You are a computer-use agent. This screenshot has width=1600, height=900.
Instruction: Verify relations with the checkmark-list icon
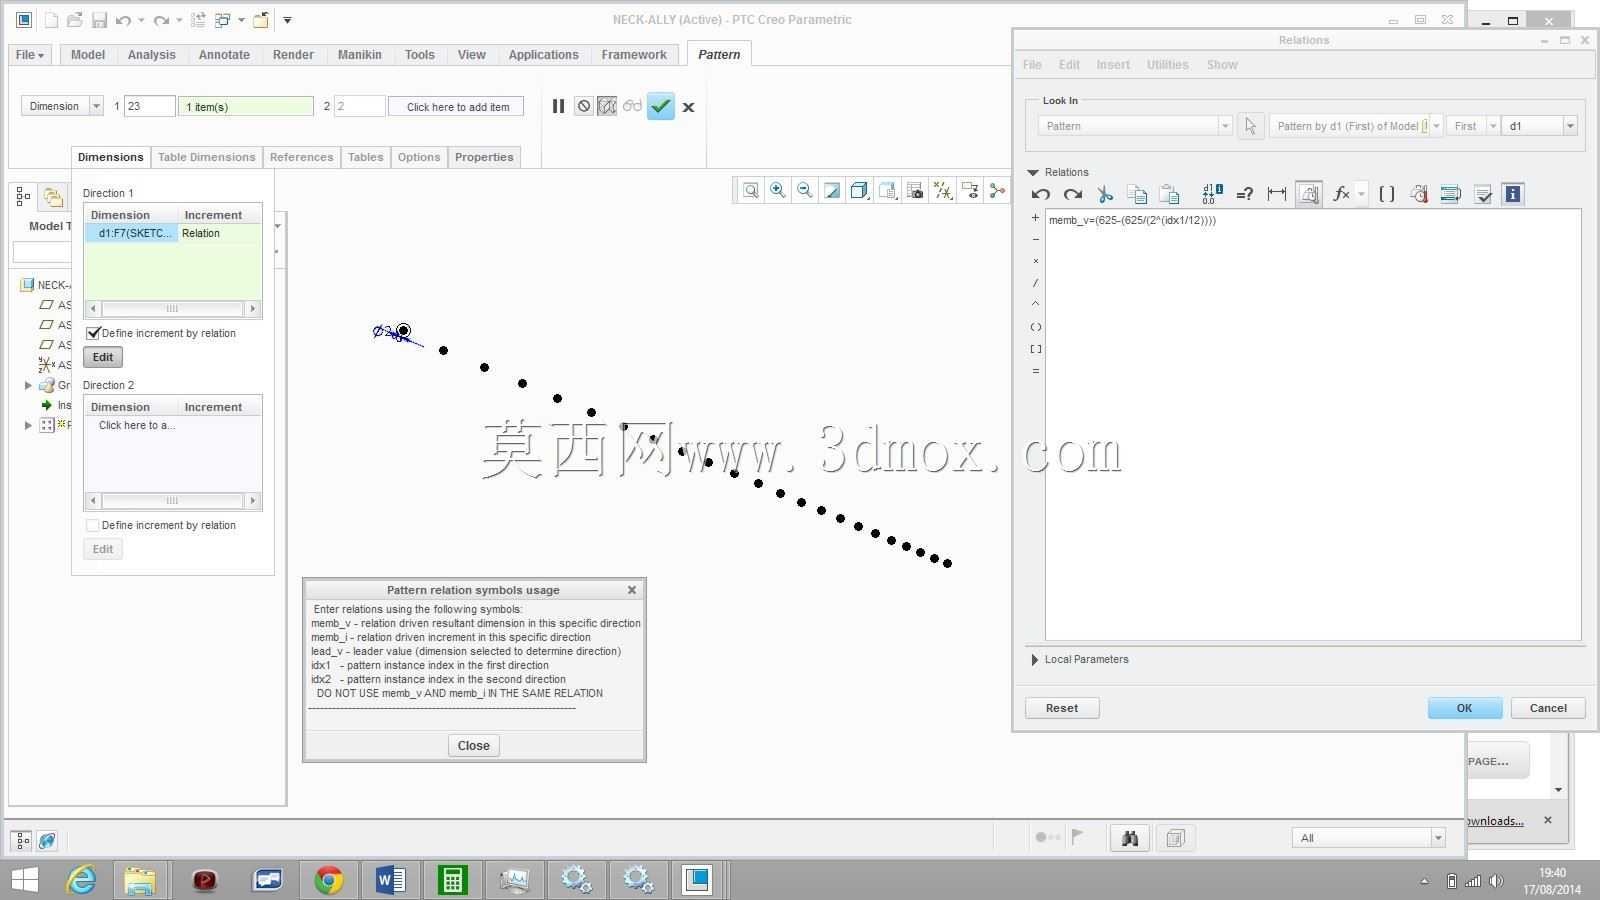click(1483, 194)
